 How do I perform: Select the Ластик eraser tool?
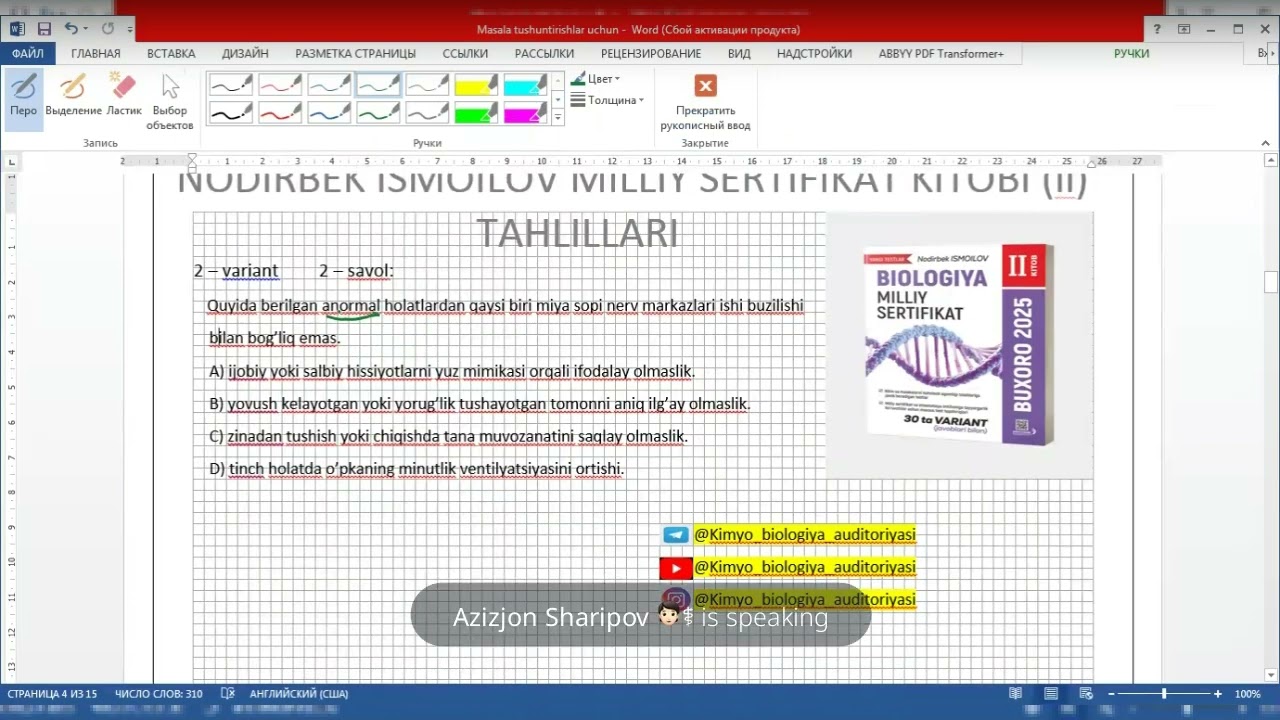tap(124, 98)
